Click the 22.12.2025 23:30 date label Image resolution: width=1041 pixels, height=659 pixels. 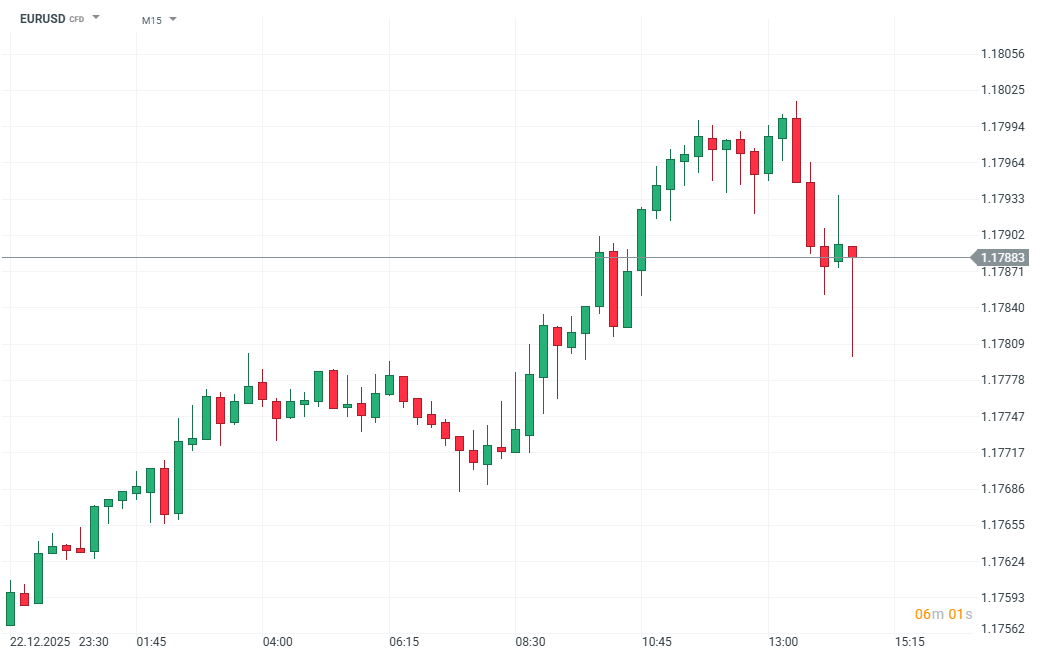[59, 641]
